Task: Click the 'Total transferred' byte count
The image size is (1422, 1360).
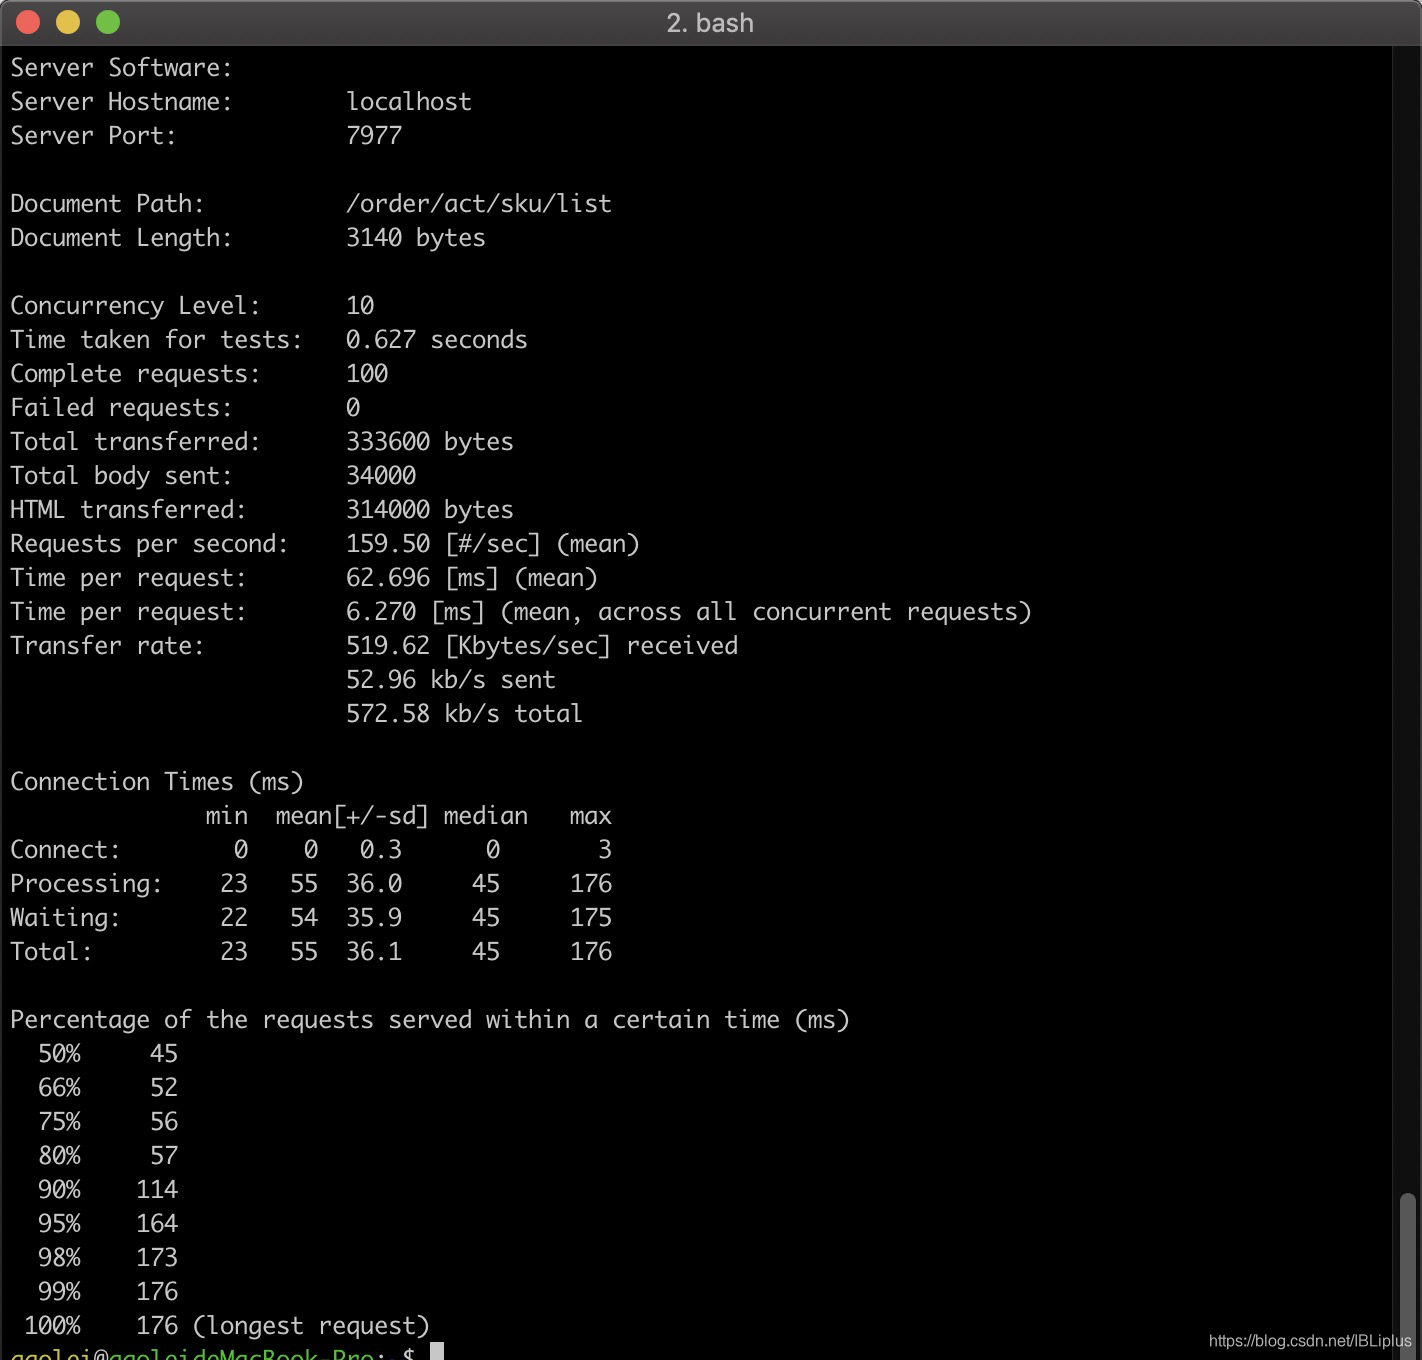Action: (x=430, y=441)
